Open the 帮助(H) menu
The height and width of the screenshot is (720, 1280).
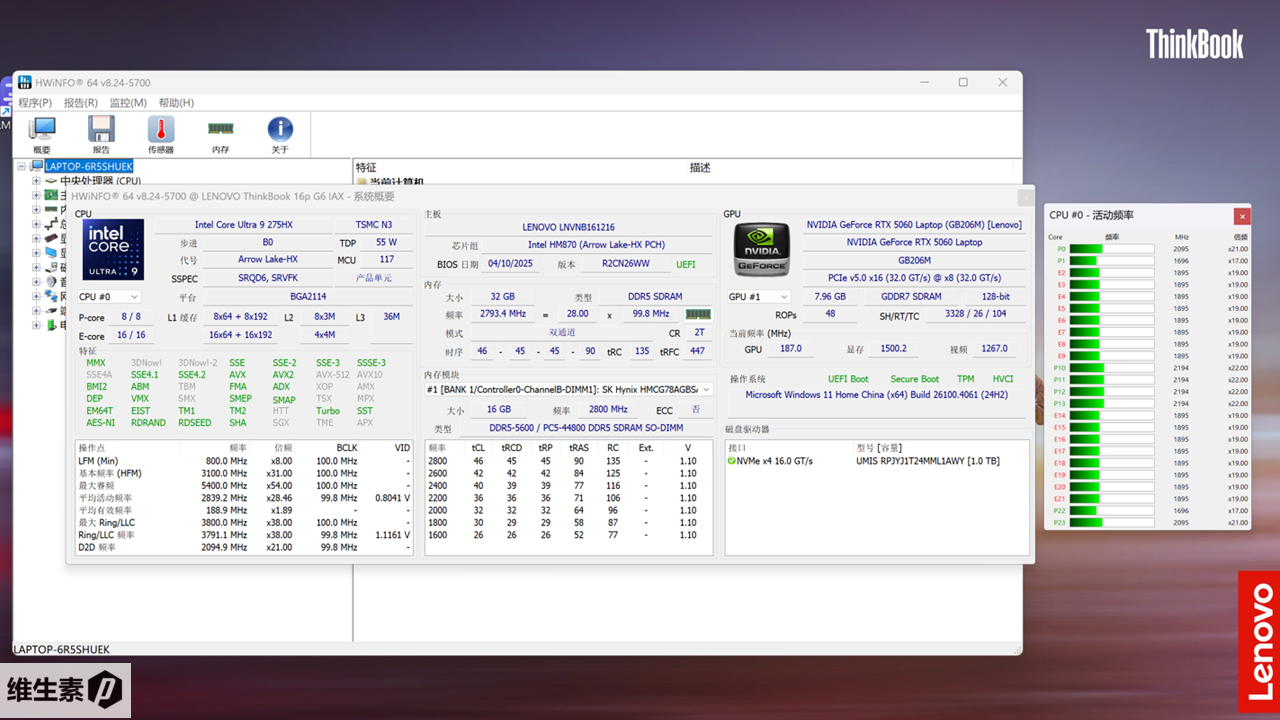tap(176, 103)
